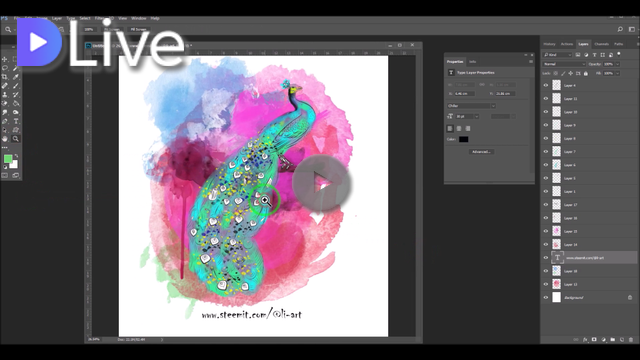Open the Select menu

tap(85, 18)
